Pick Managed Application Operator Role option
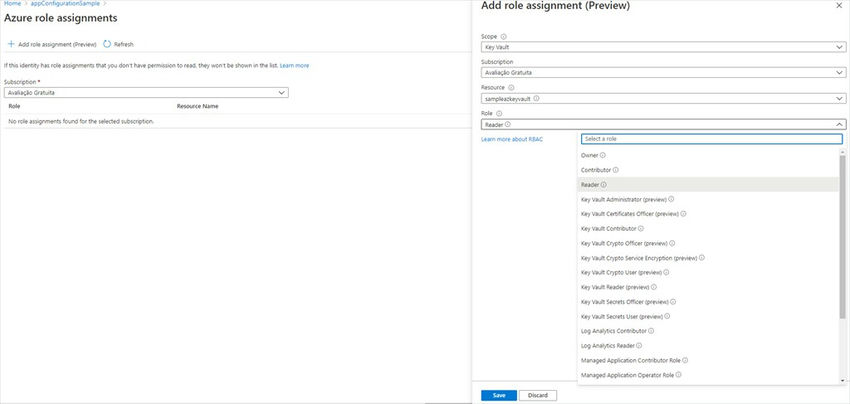 click(x=626, y=374)
